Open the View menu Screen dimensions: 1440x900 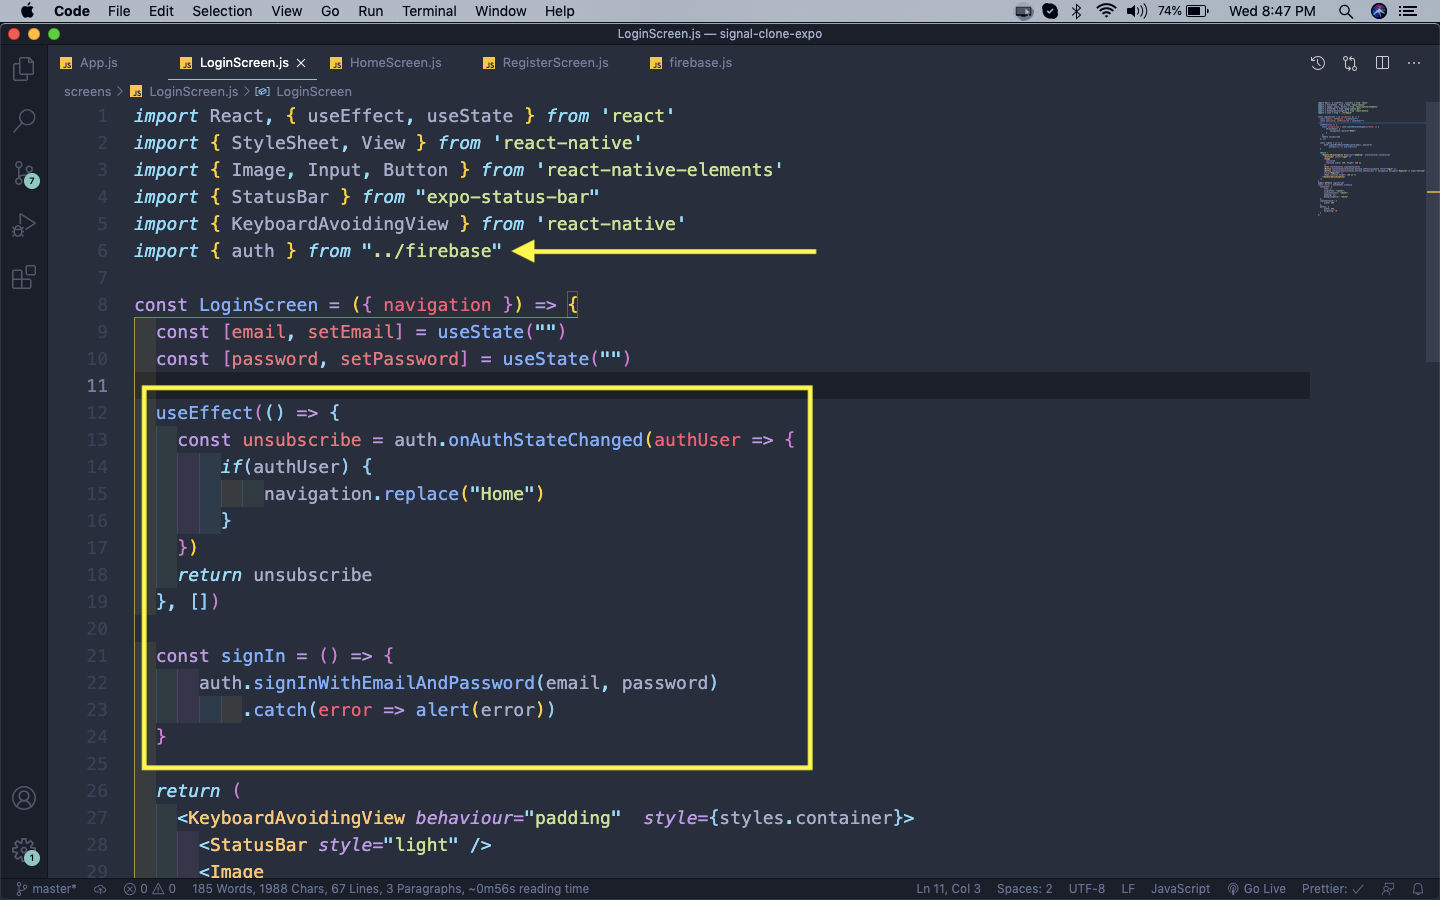point(286,11)
